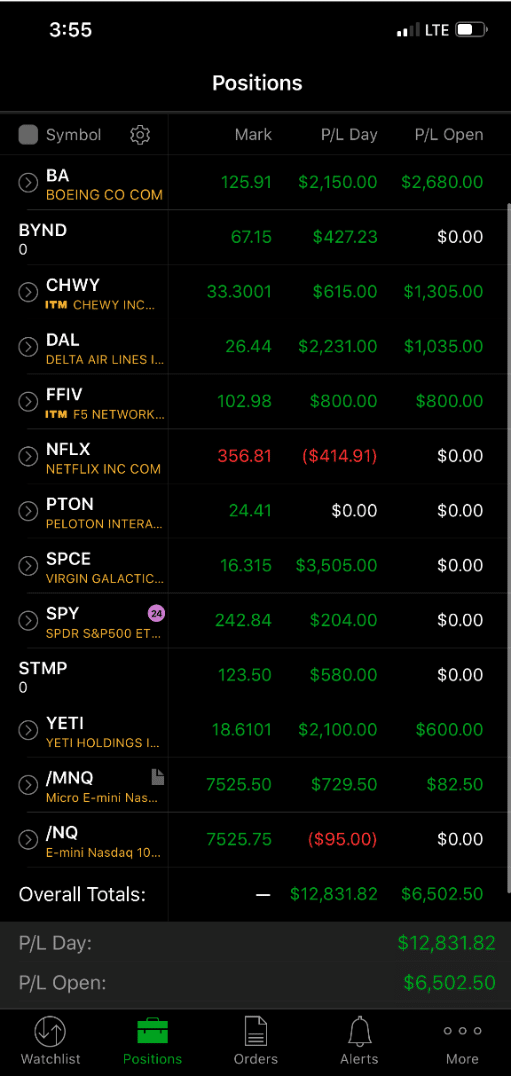Image resolution: width=511 pixels, height=1076 pixels.
Task: Select the STMP position row
Action: point(255,675)
